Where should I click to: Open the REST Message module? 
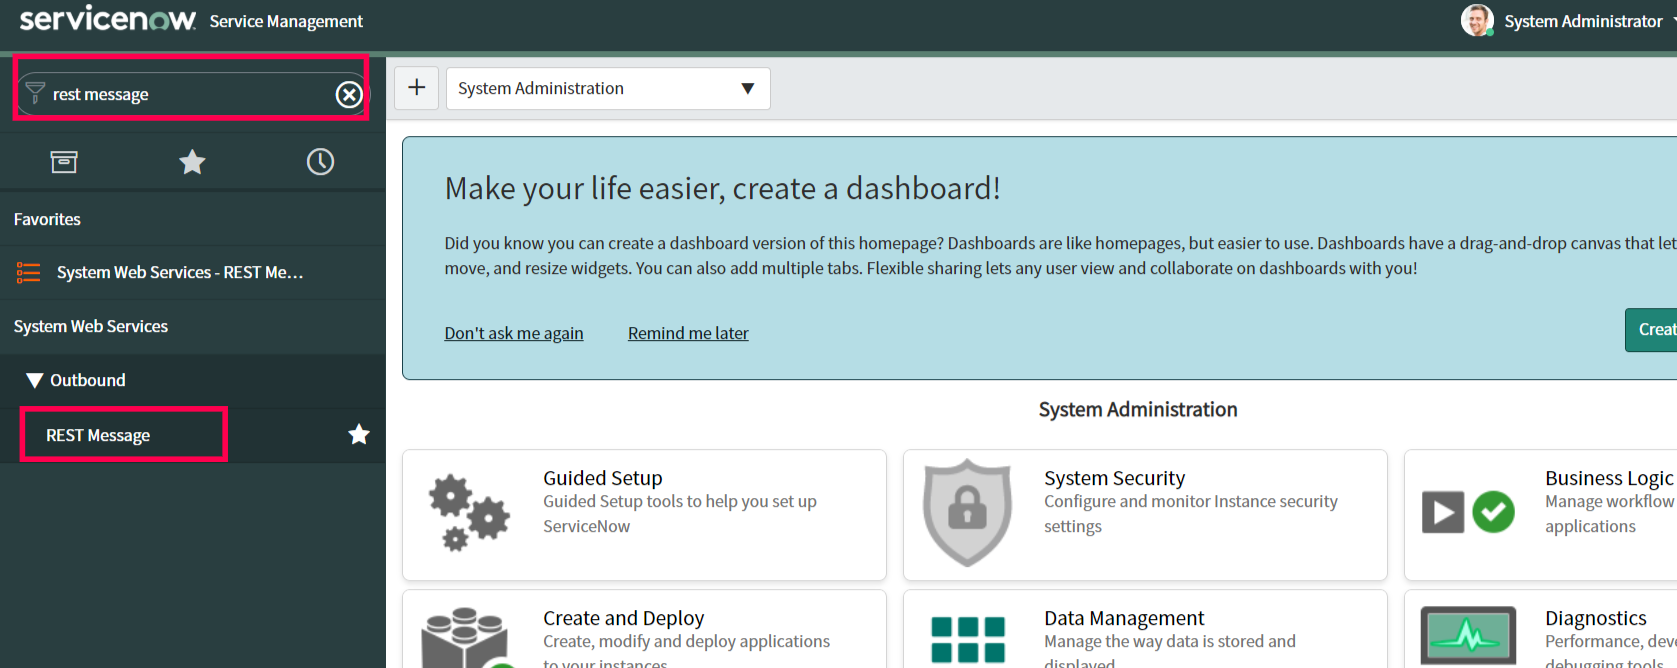[x=98, y=435]
